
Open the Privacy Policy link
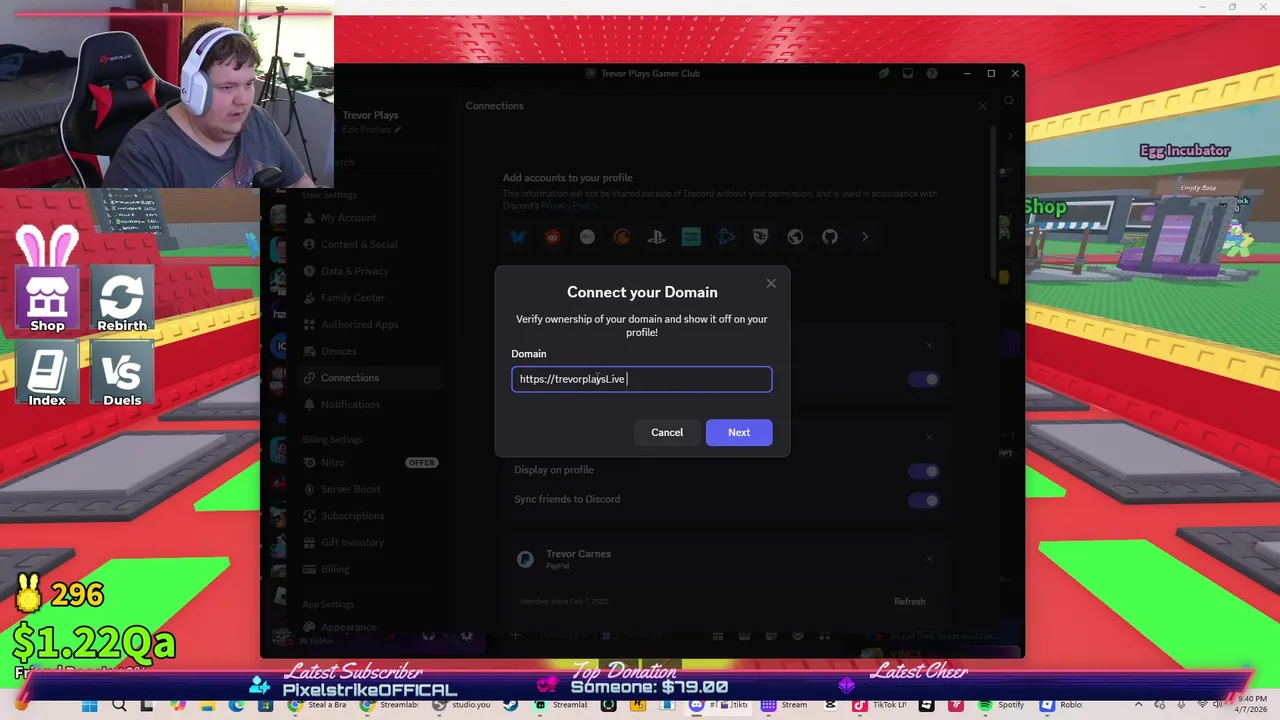point(569,205)
